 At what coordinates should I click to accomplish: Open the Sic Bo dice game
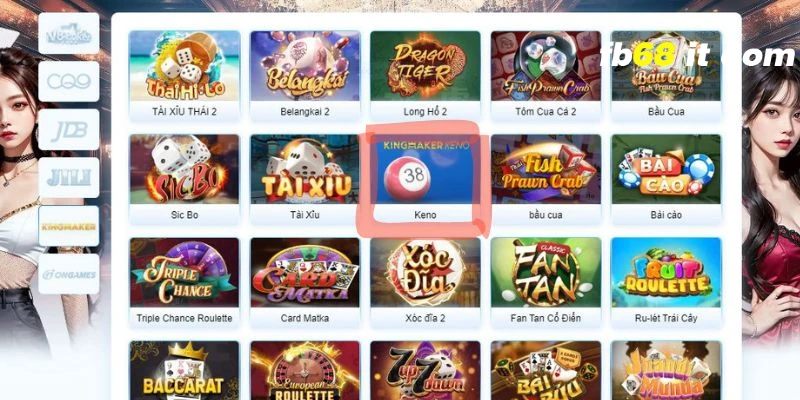pyautogui.click(x=184, y=179)
